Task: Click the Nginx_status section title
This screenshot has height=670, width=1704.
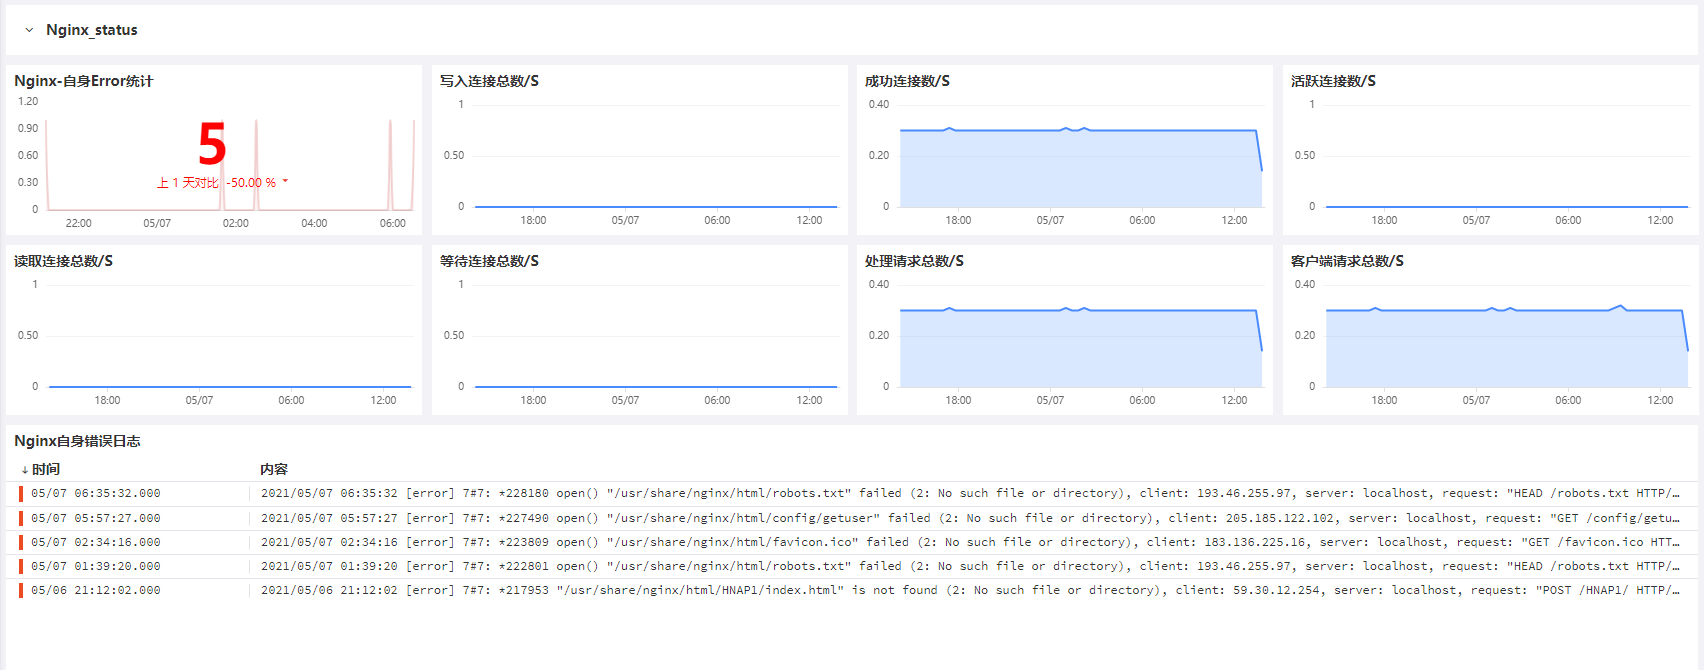Action: click(92, 30)
